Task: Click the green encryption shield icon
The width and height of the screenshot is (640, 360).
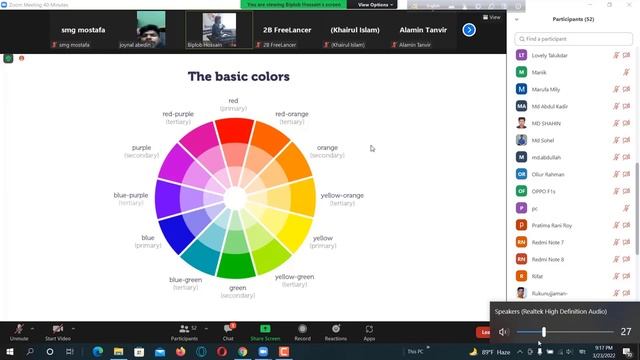Action: point(8,58)
